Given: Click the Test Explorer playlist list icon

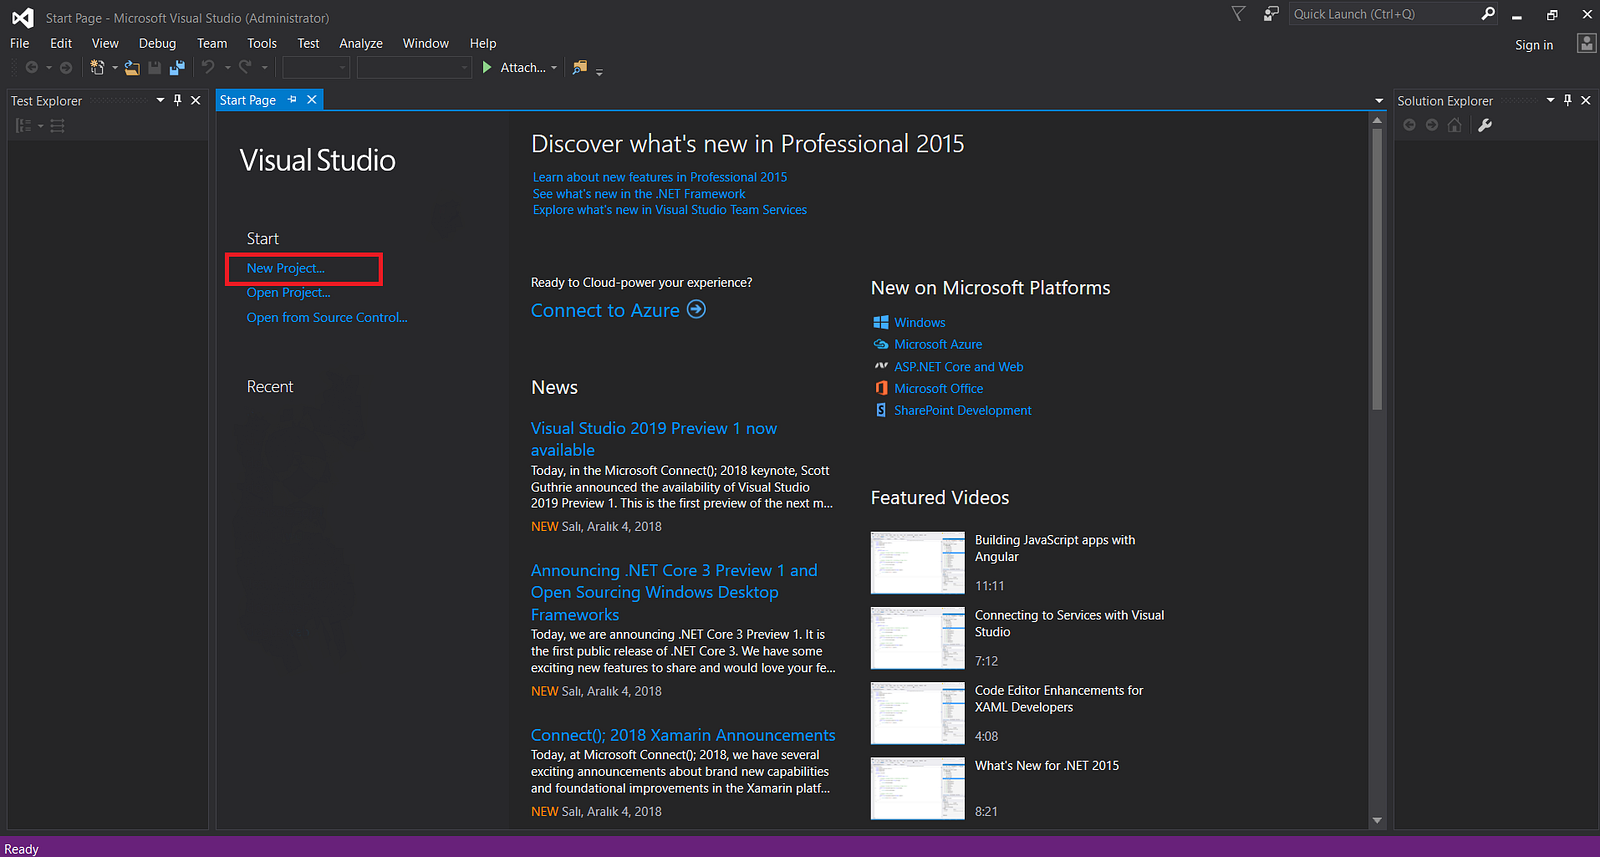Looking at the screenshot, I should pos(58,126).
